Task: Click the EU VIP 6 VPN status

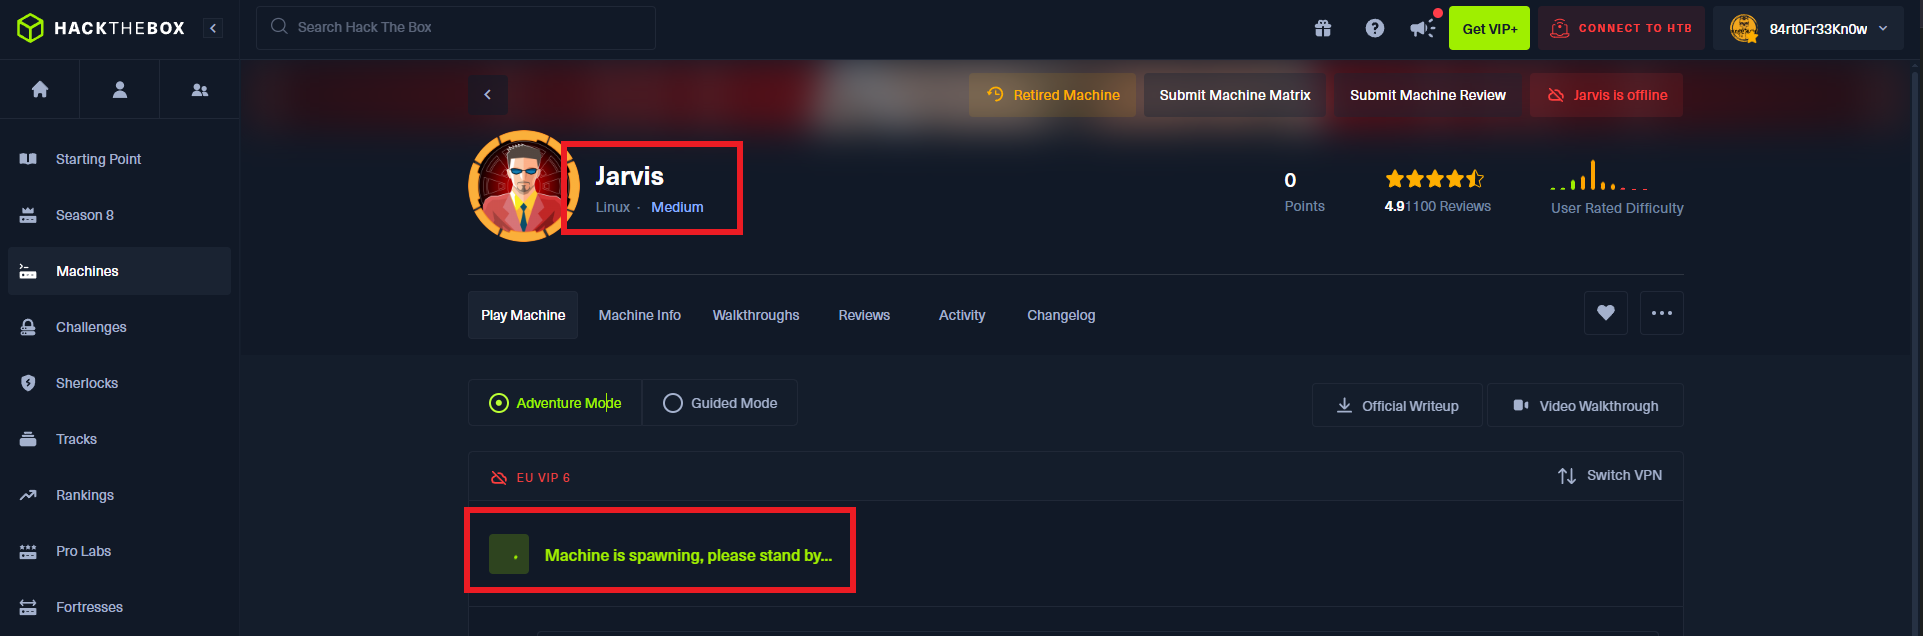Action: pos(530,478)
